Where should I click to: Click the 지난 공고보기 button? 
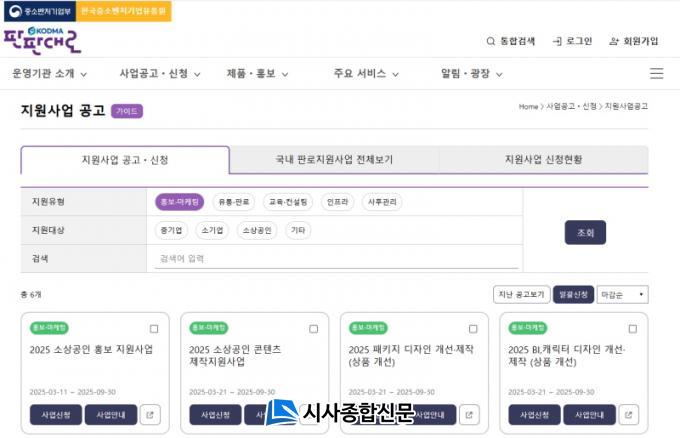[521, 294]
